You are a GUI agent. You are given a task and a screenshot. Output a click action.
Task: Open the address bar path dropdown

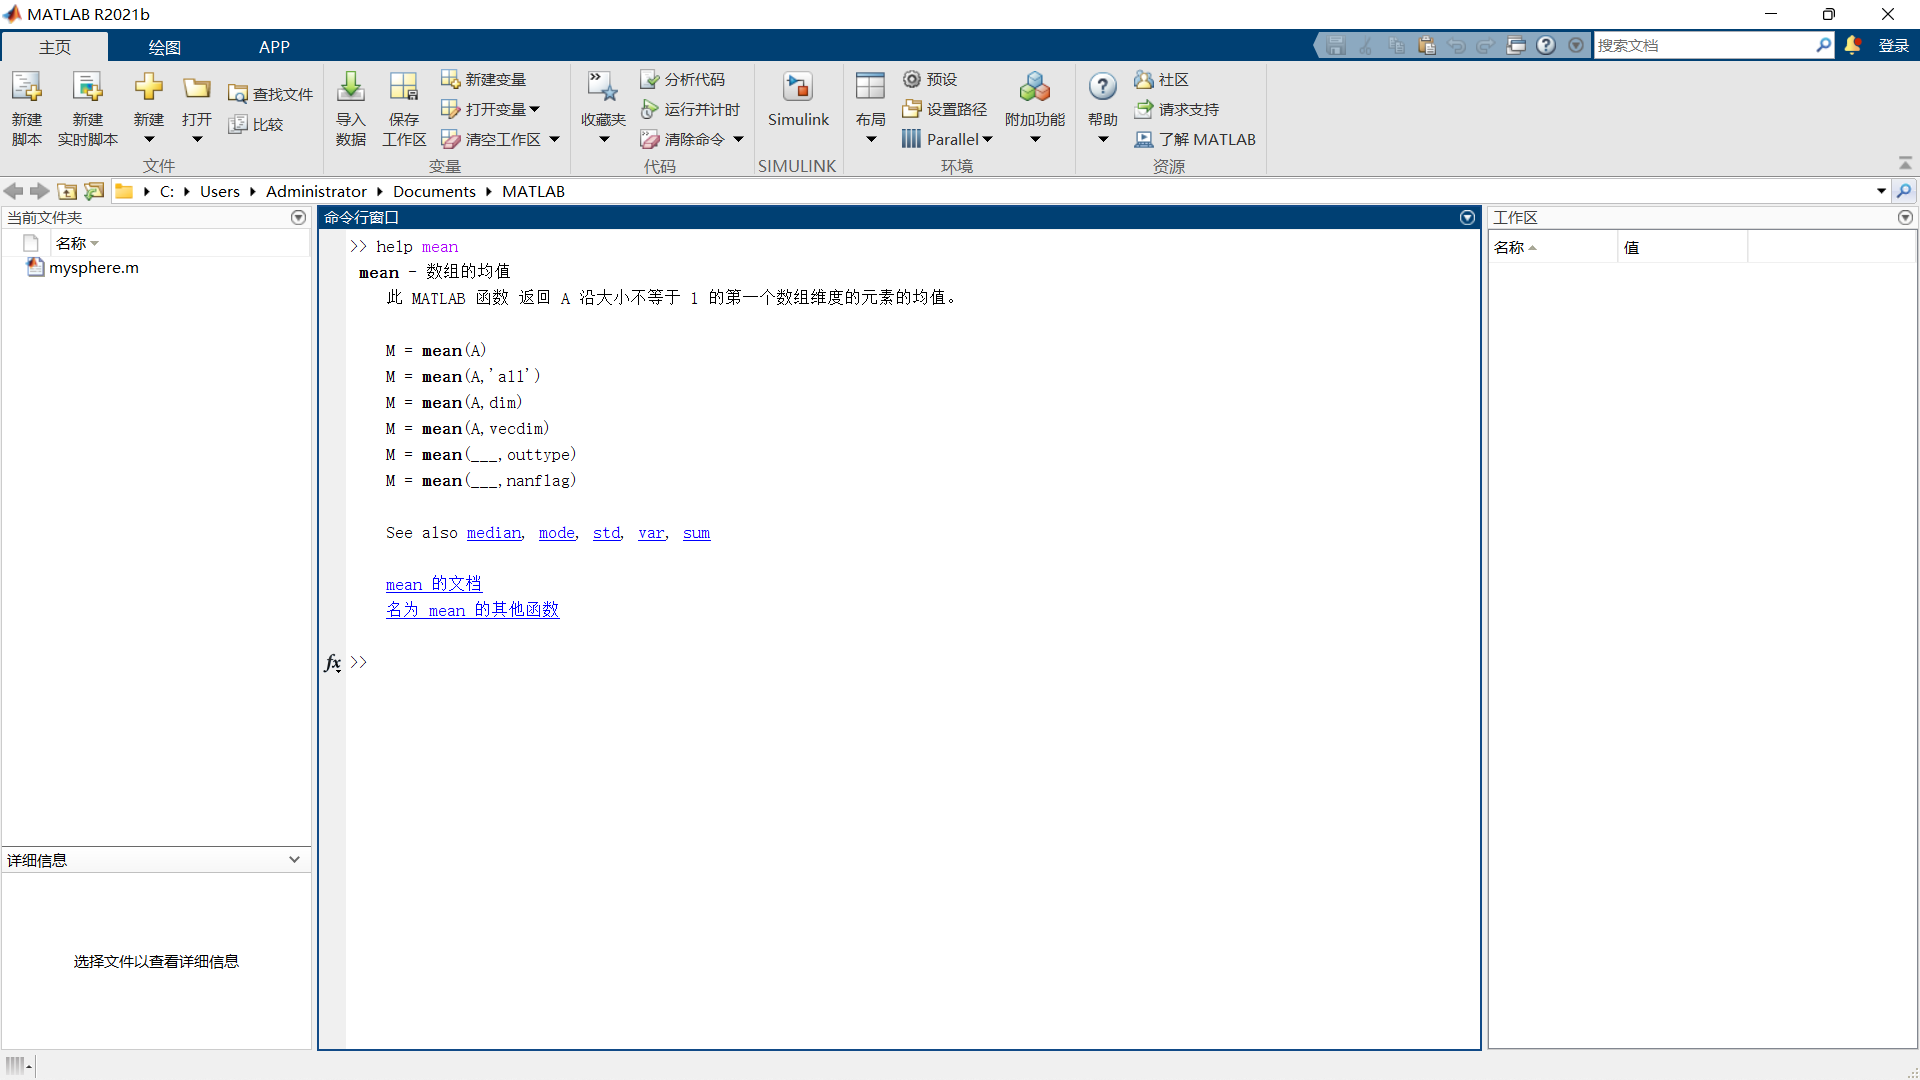(1881, 191)
